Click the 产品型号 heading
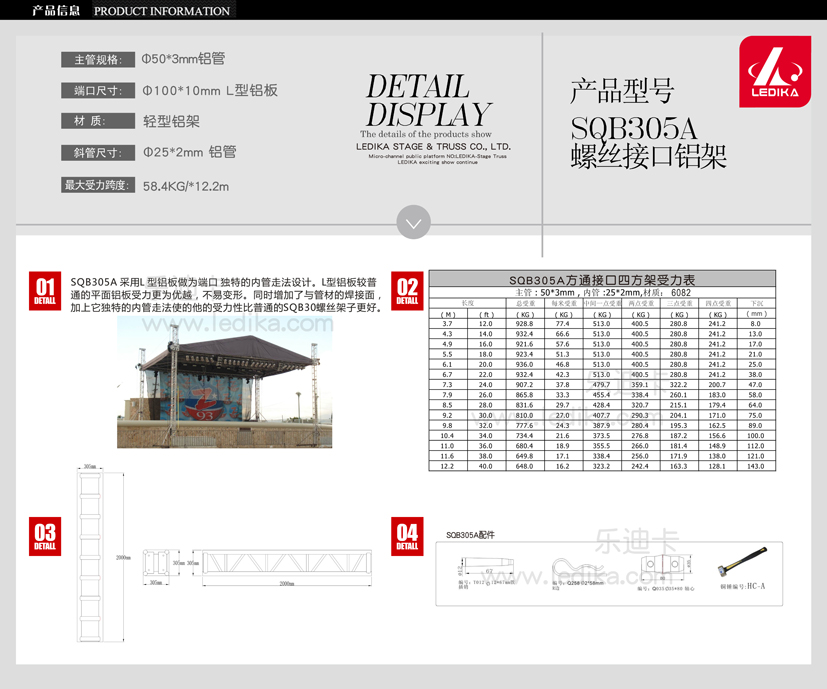Screen dimensions: 827x689 [x=622, y=90]
